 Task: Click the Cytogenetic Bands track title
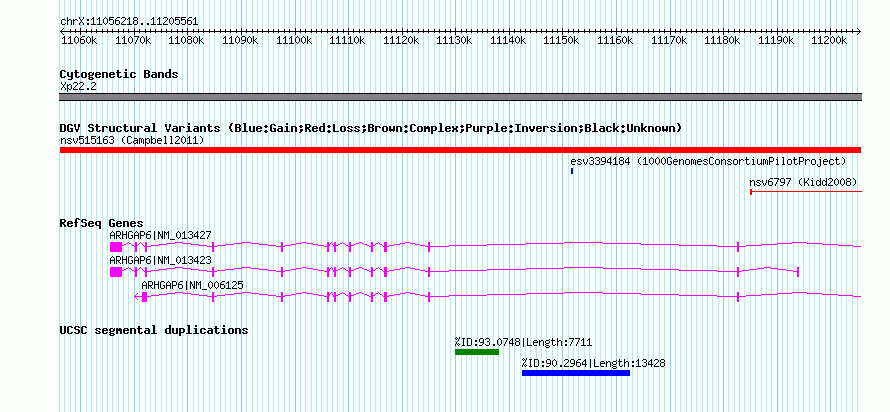pos(119,74)
